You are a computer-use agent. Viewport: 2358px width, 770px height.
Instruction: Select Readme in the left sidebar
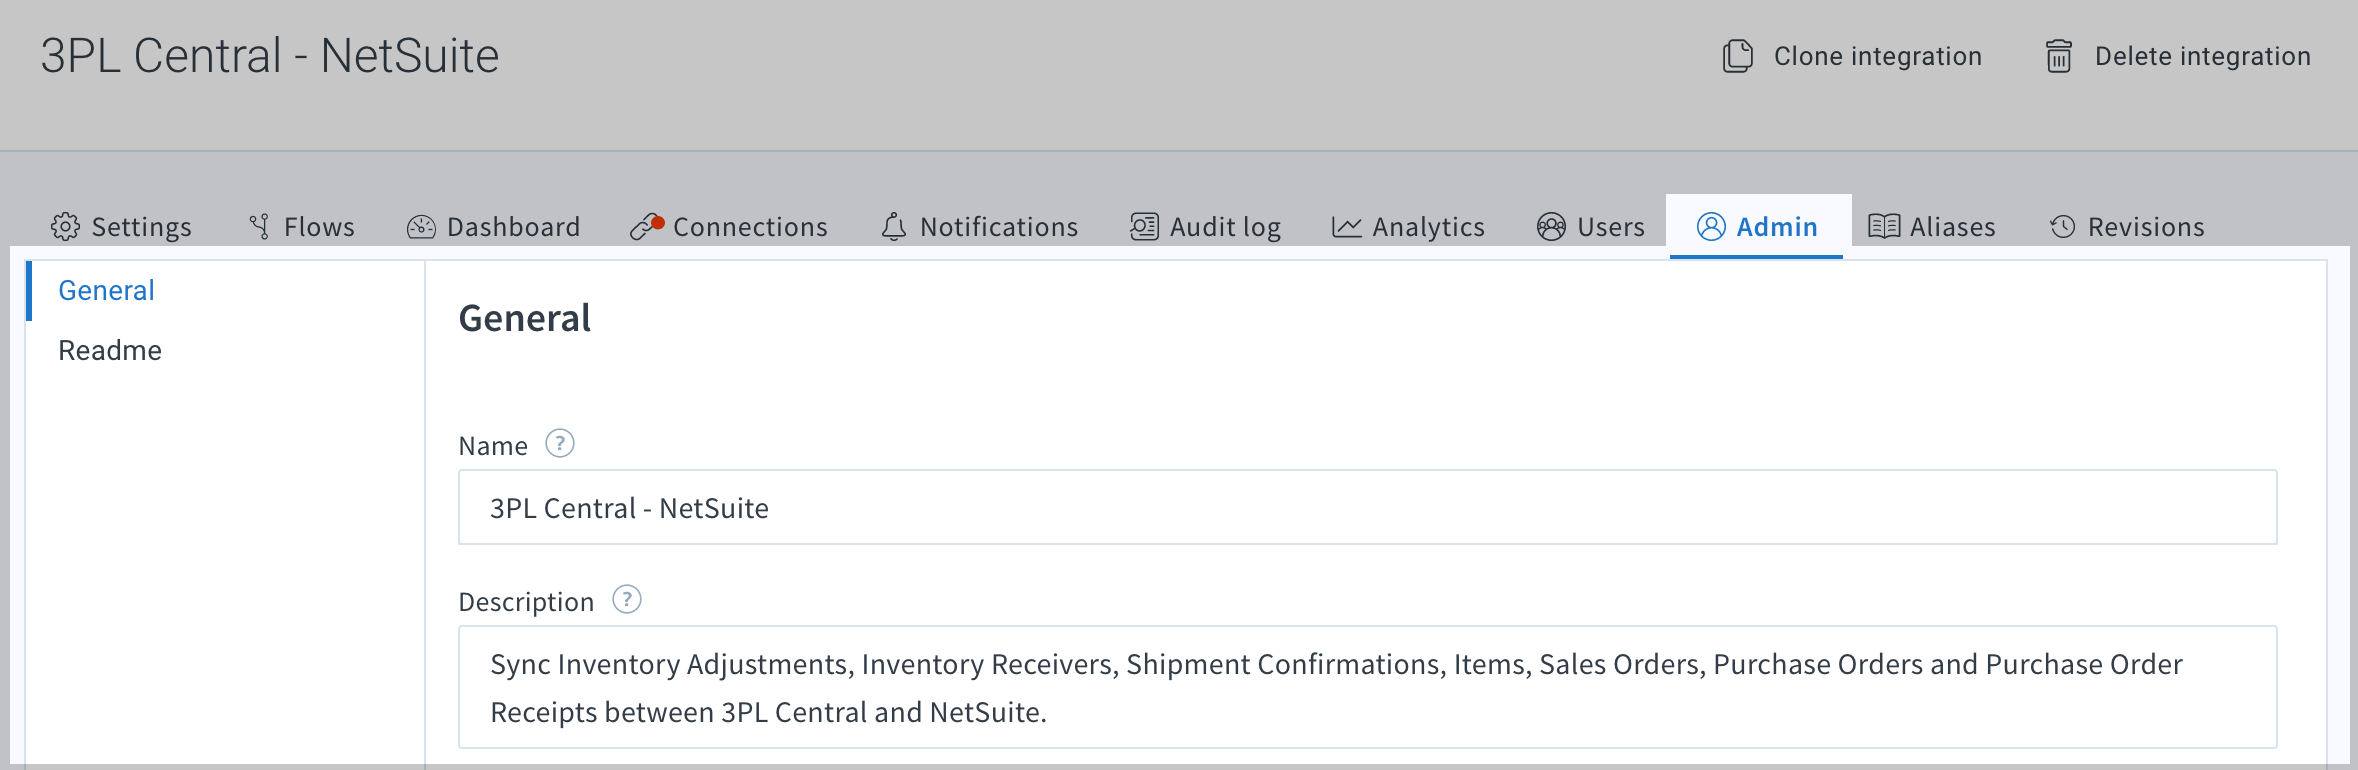click(x=110, y=350)
